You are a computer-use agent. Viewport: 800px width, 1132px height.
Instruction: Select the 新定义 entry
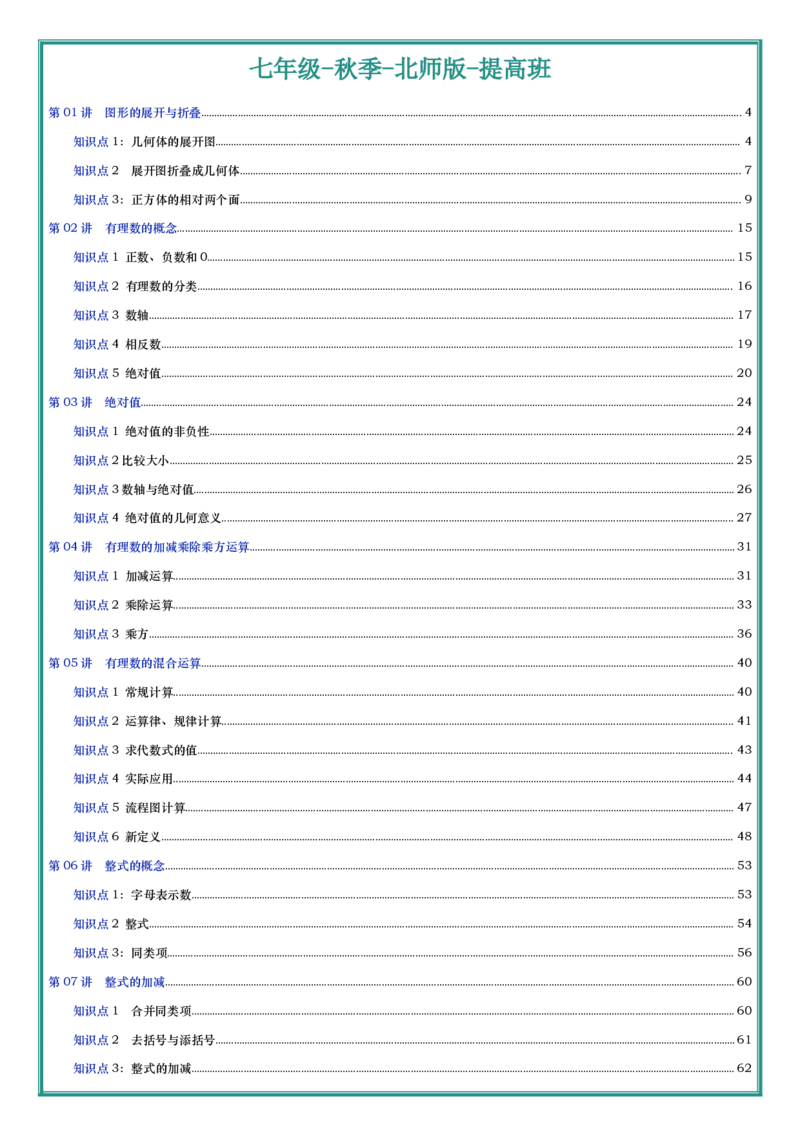[412, 837]
